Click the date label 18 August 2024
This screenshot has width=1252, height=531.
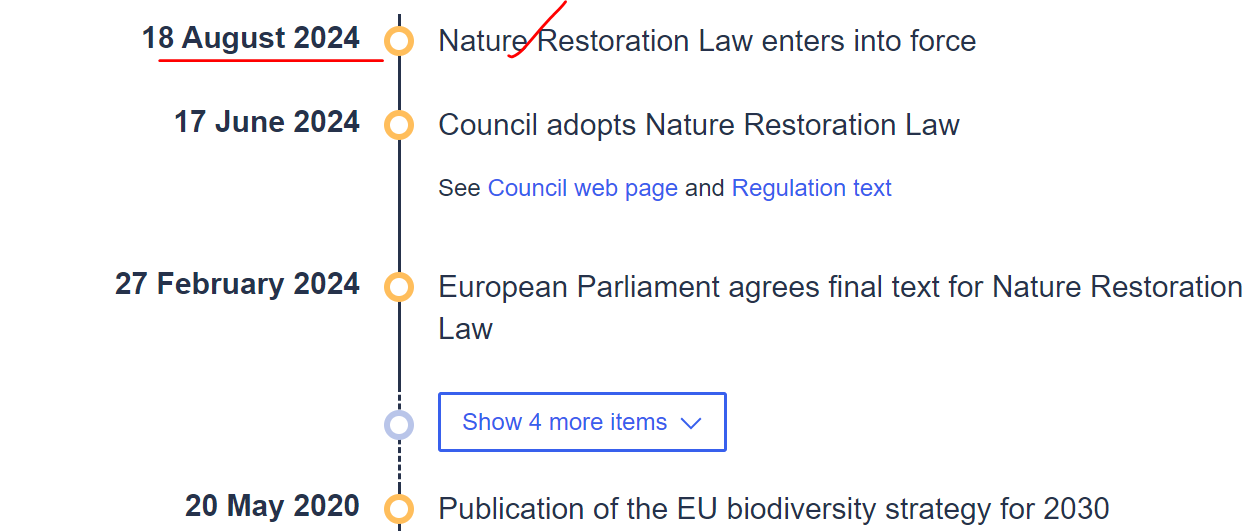point(251,38)
